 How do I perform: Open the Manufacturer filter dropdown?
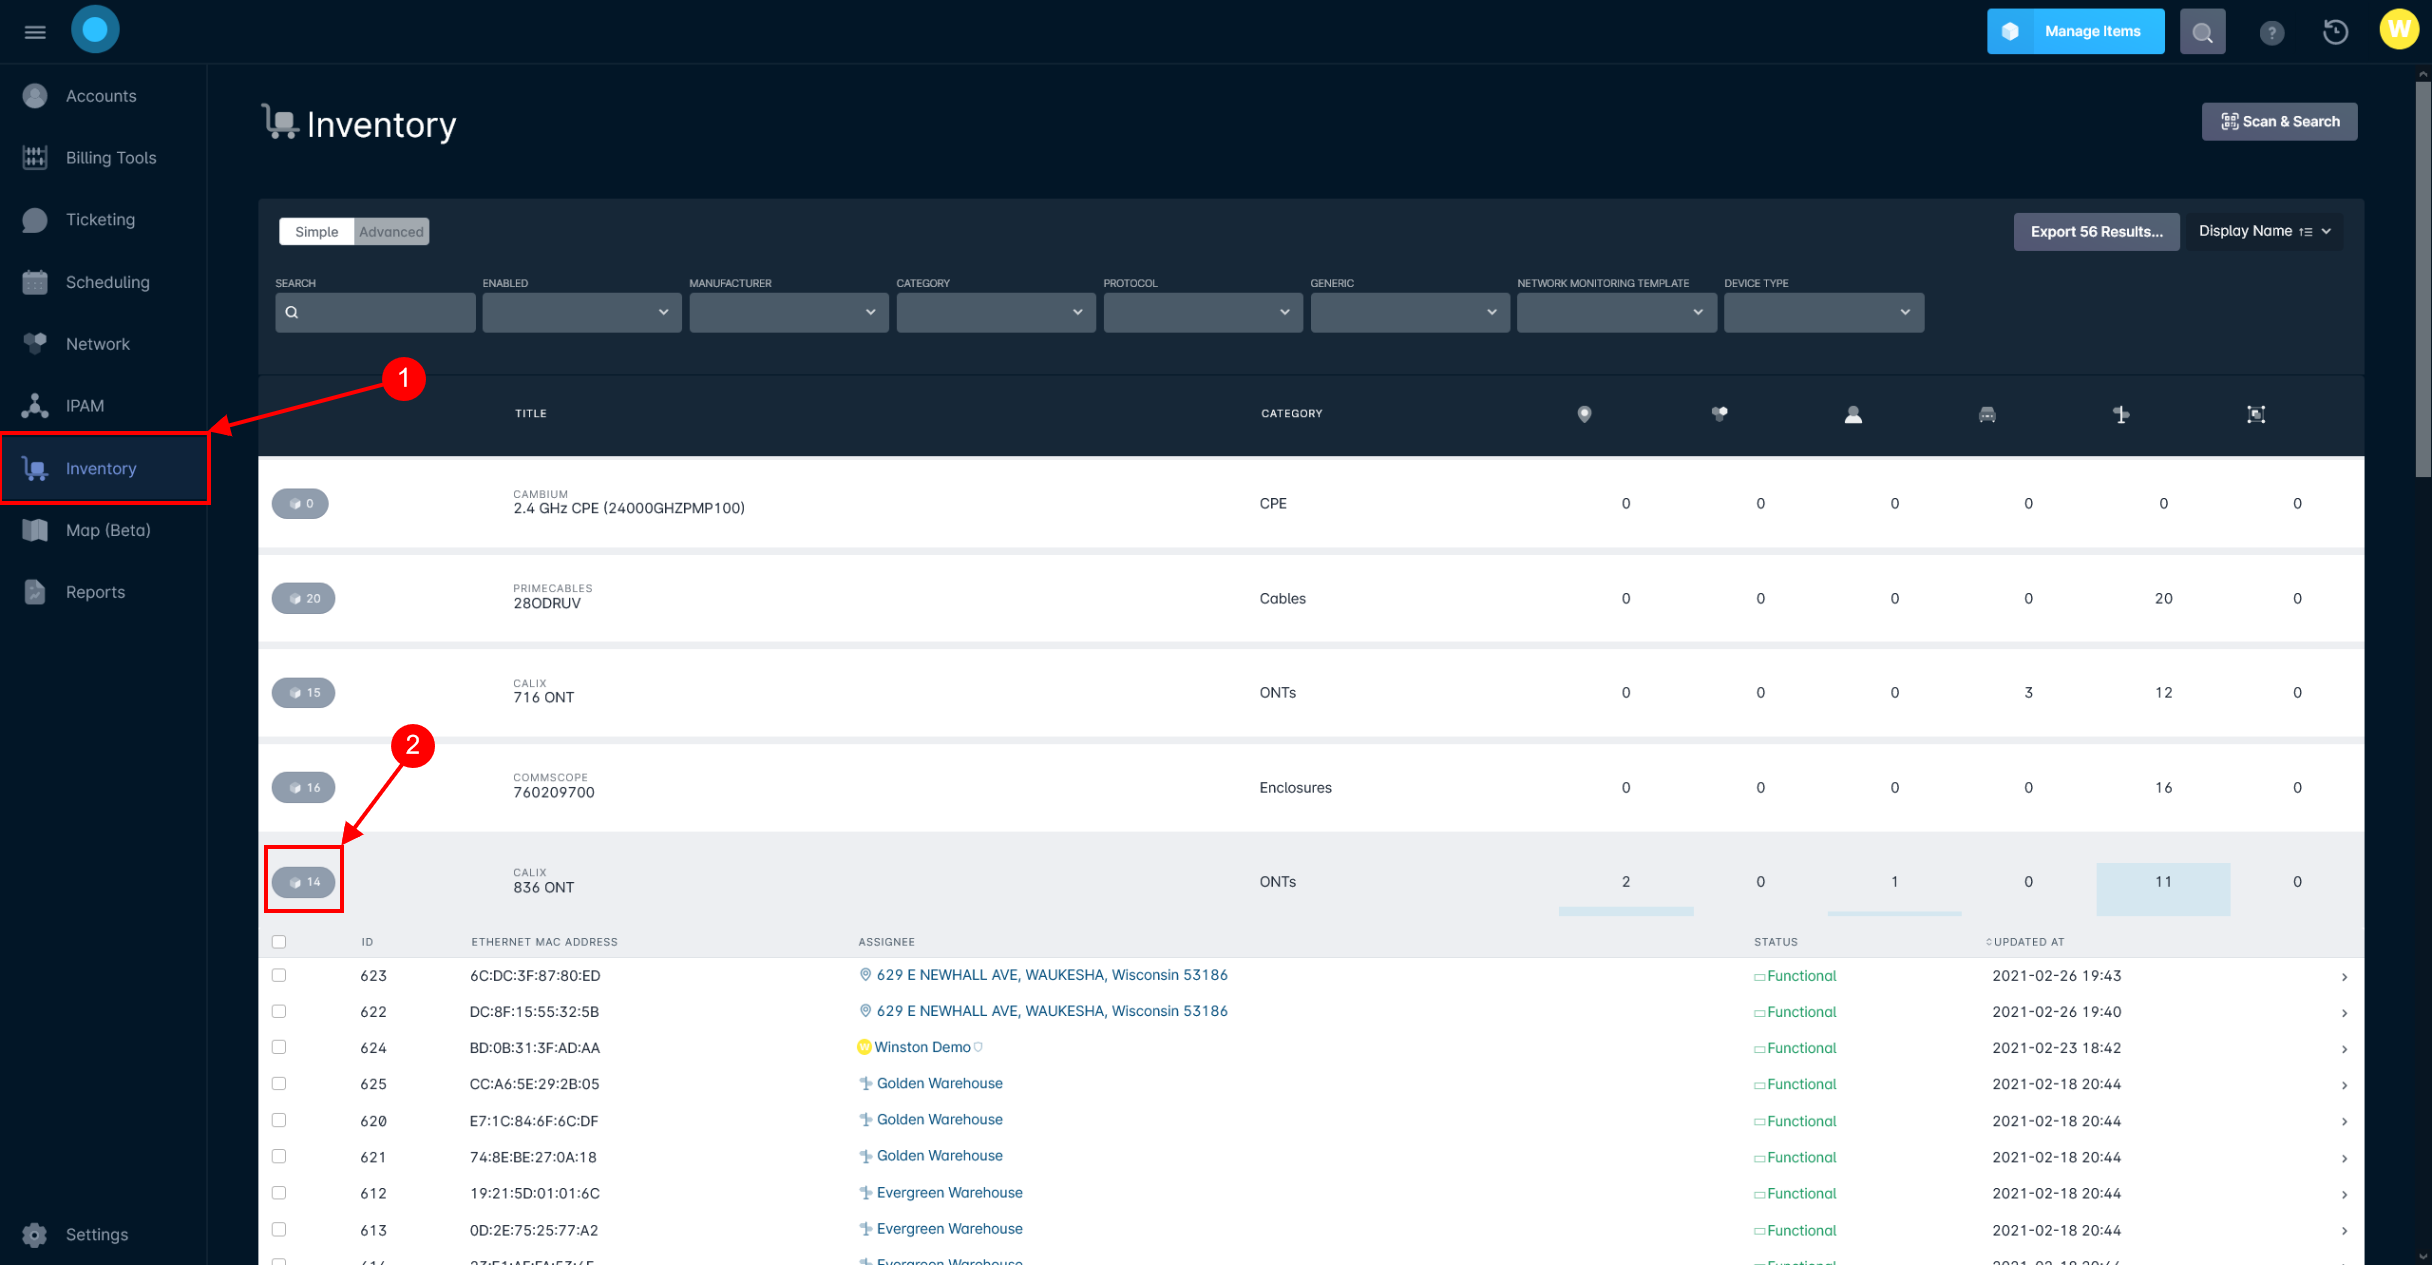coord(788,312)
